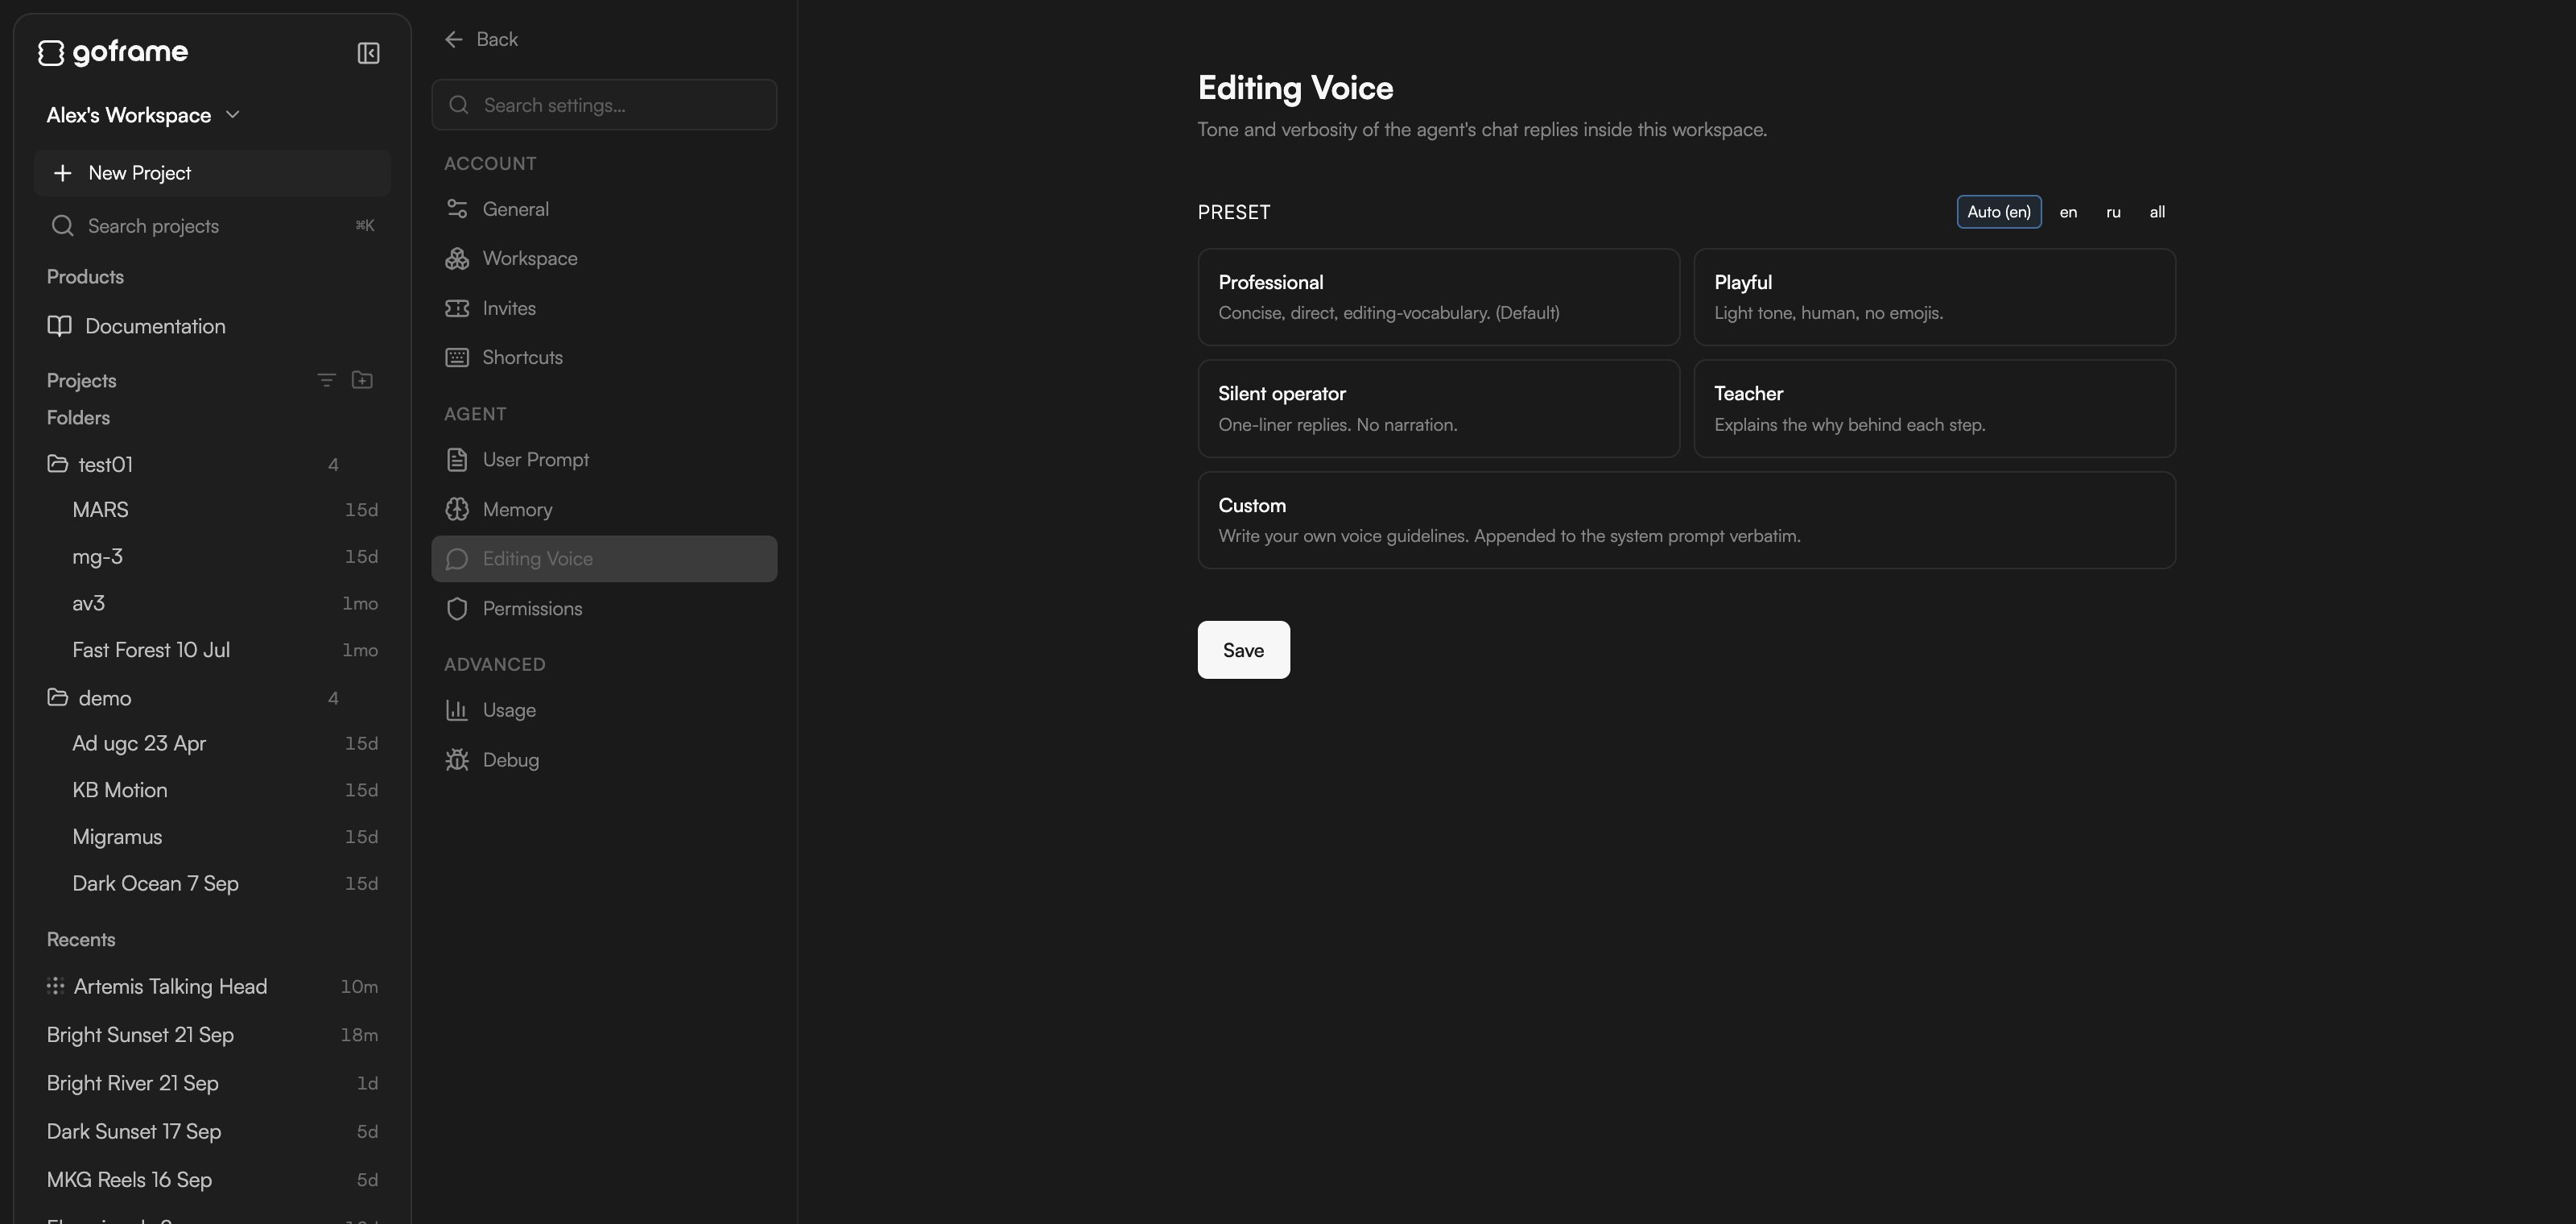2576x1224 pixels.
Task: Open the MARS project
Action: pos(212,510)
